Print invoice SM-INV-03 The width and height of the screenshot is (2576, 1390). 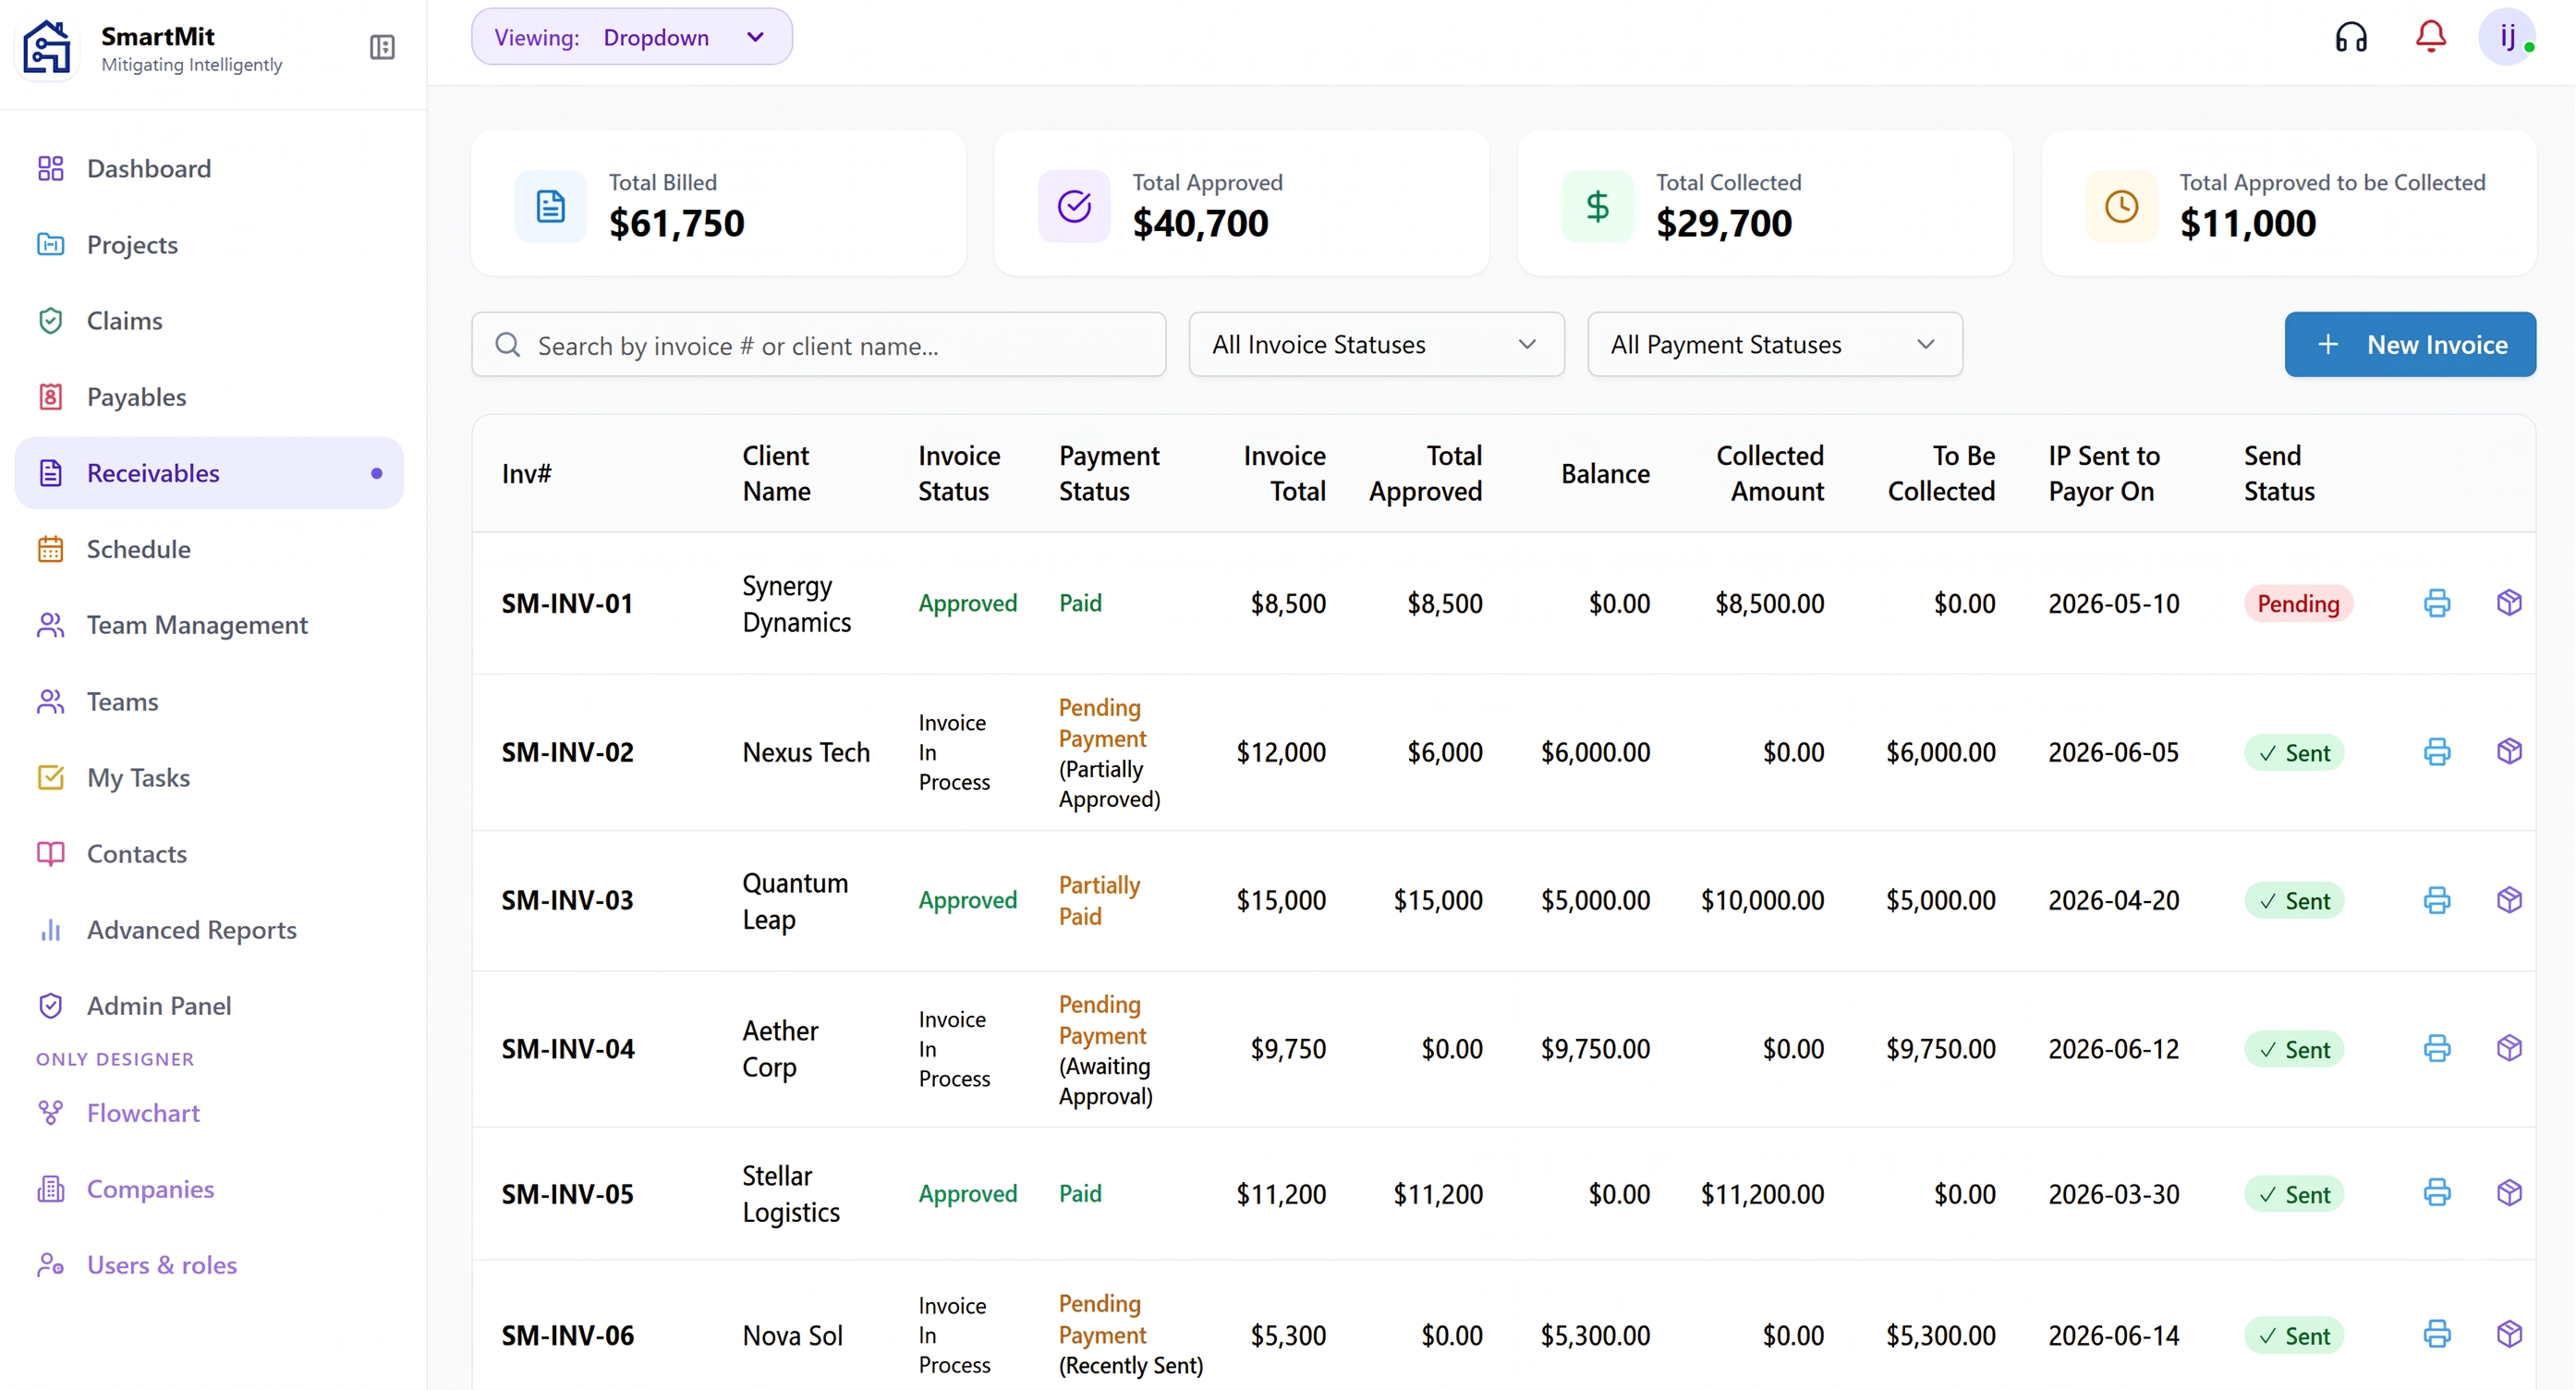coord(2437,900)
